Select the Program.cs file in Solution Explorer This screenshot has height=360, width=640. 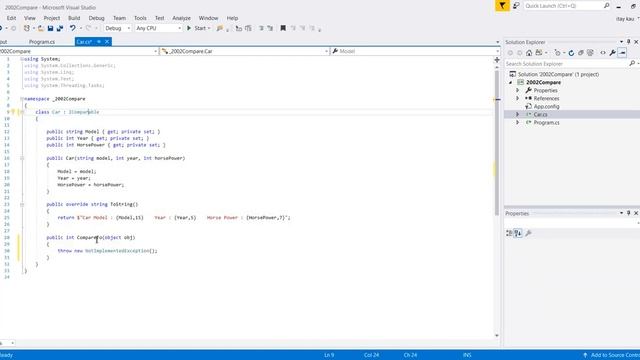(547, 122)
